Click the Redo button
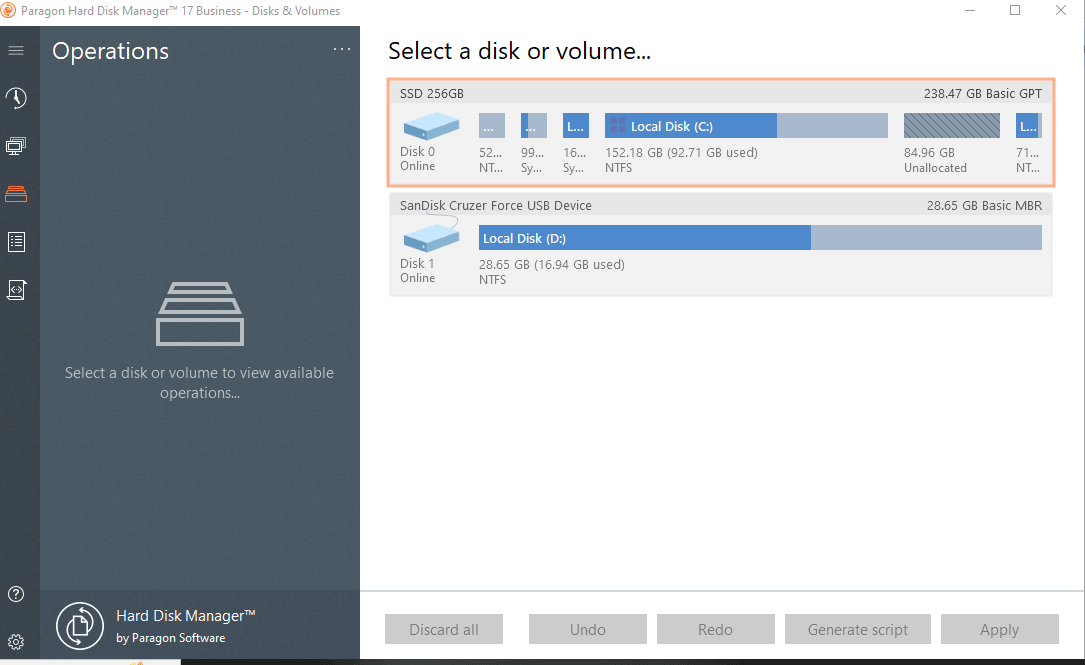The height and width of the screenshot is (665, 1085). (x=715, y=629)
